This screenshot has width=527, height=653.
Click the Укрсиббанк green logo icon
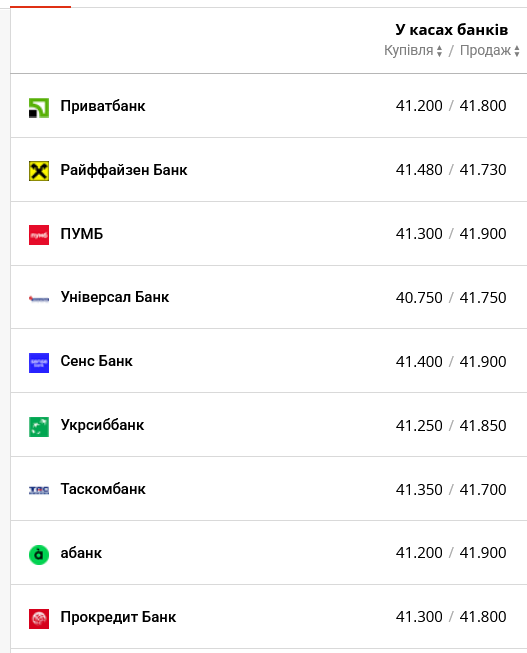point(39,427)
